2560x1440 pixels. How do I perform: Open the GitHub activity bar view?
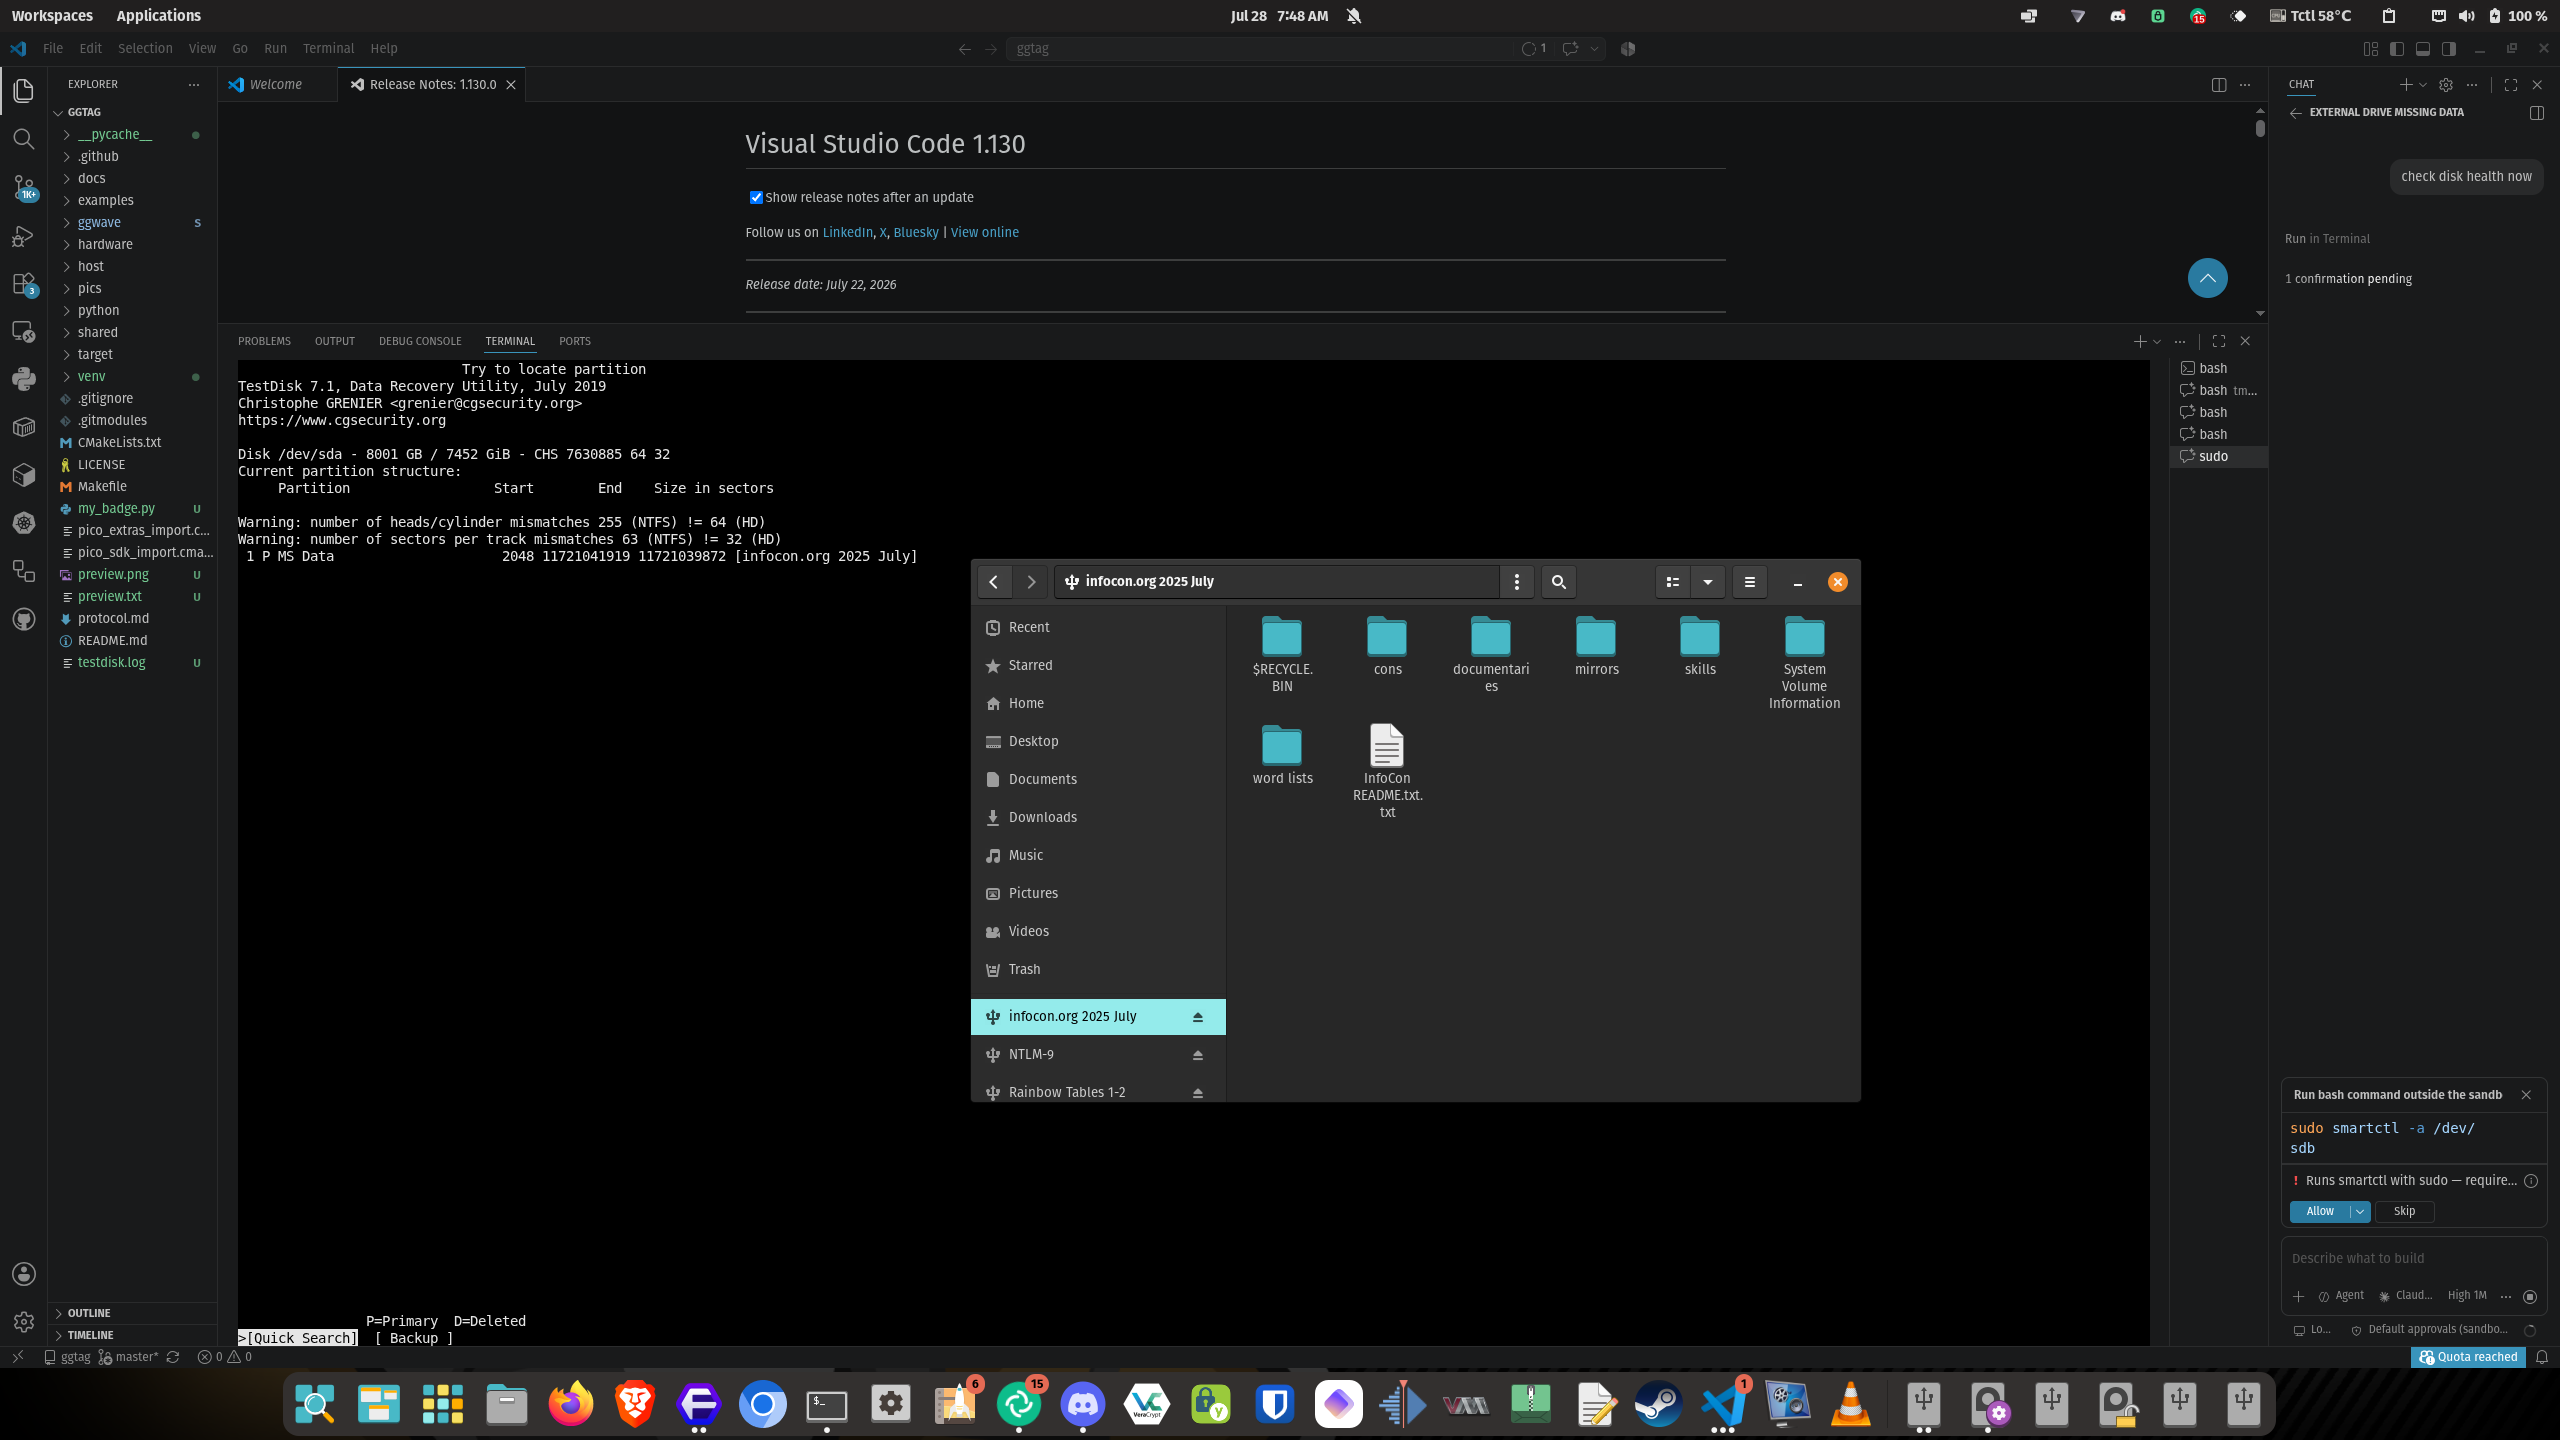coord(24,620)
